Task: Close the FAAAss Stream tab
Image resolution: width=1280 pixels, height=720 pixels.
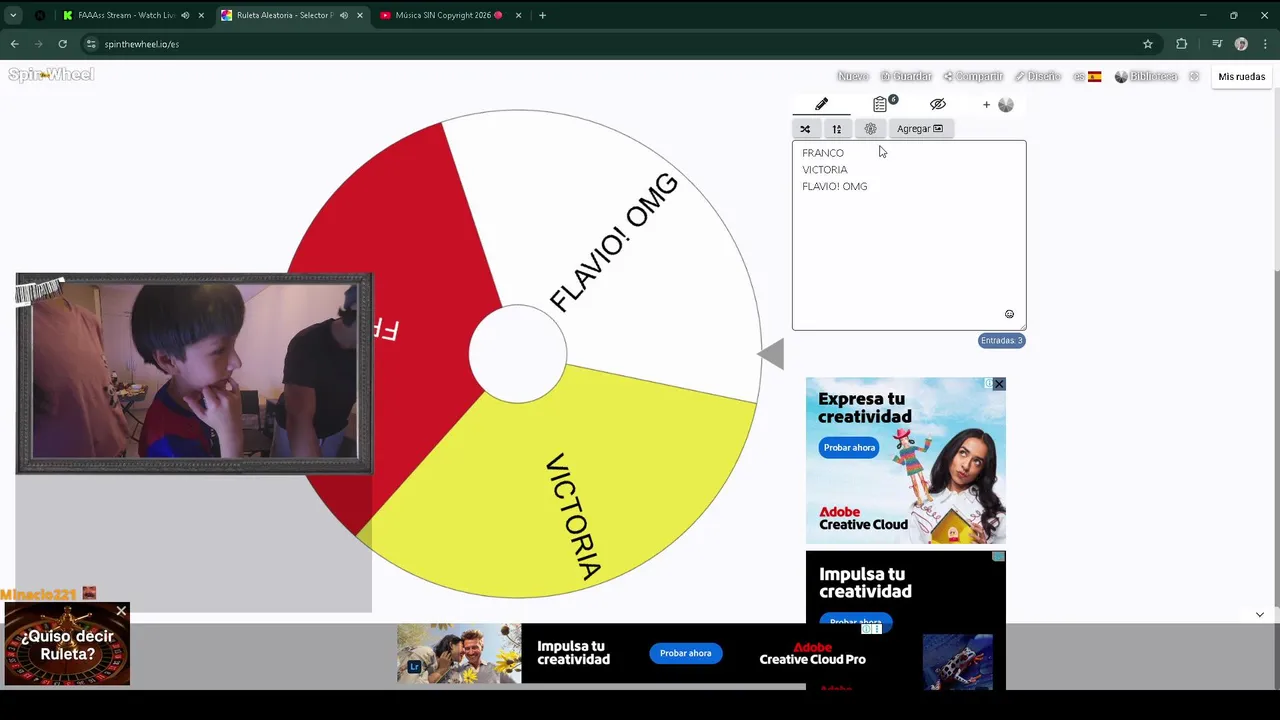Action: pyautogui.click(x=201, y=15)
